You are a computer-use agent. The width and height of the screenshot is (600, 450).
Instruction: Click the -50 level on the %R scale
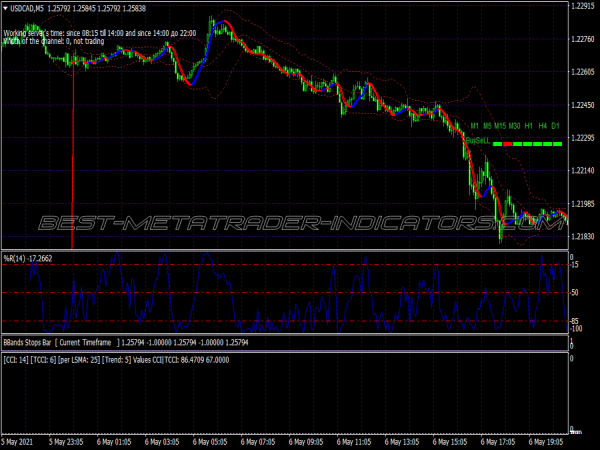point(574,292)
